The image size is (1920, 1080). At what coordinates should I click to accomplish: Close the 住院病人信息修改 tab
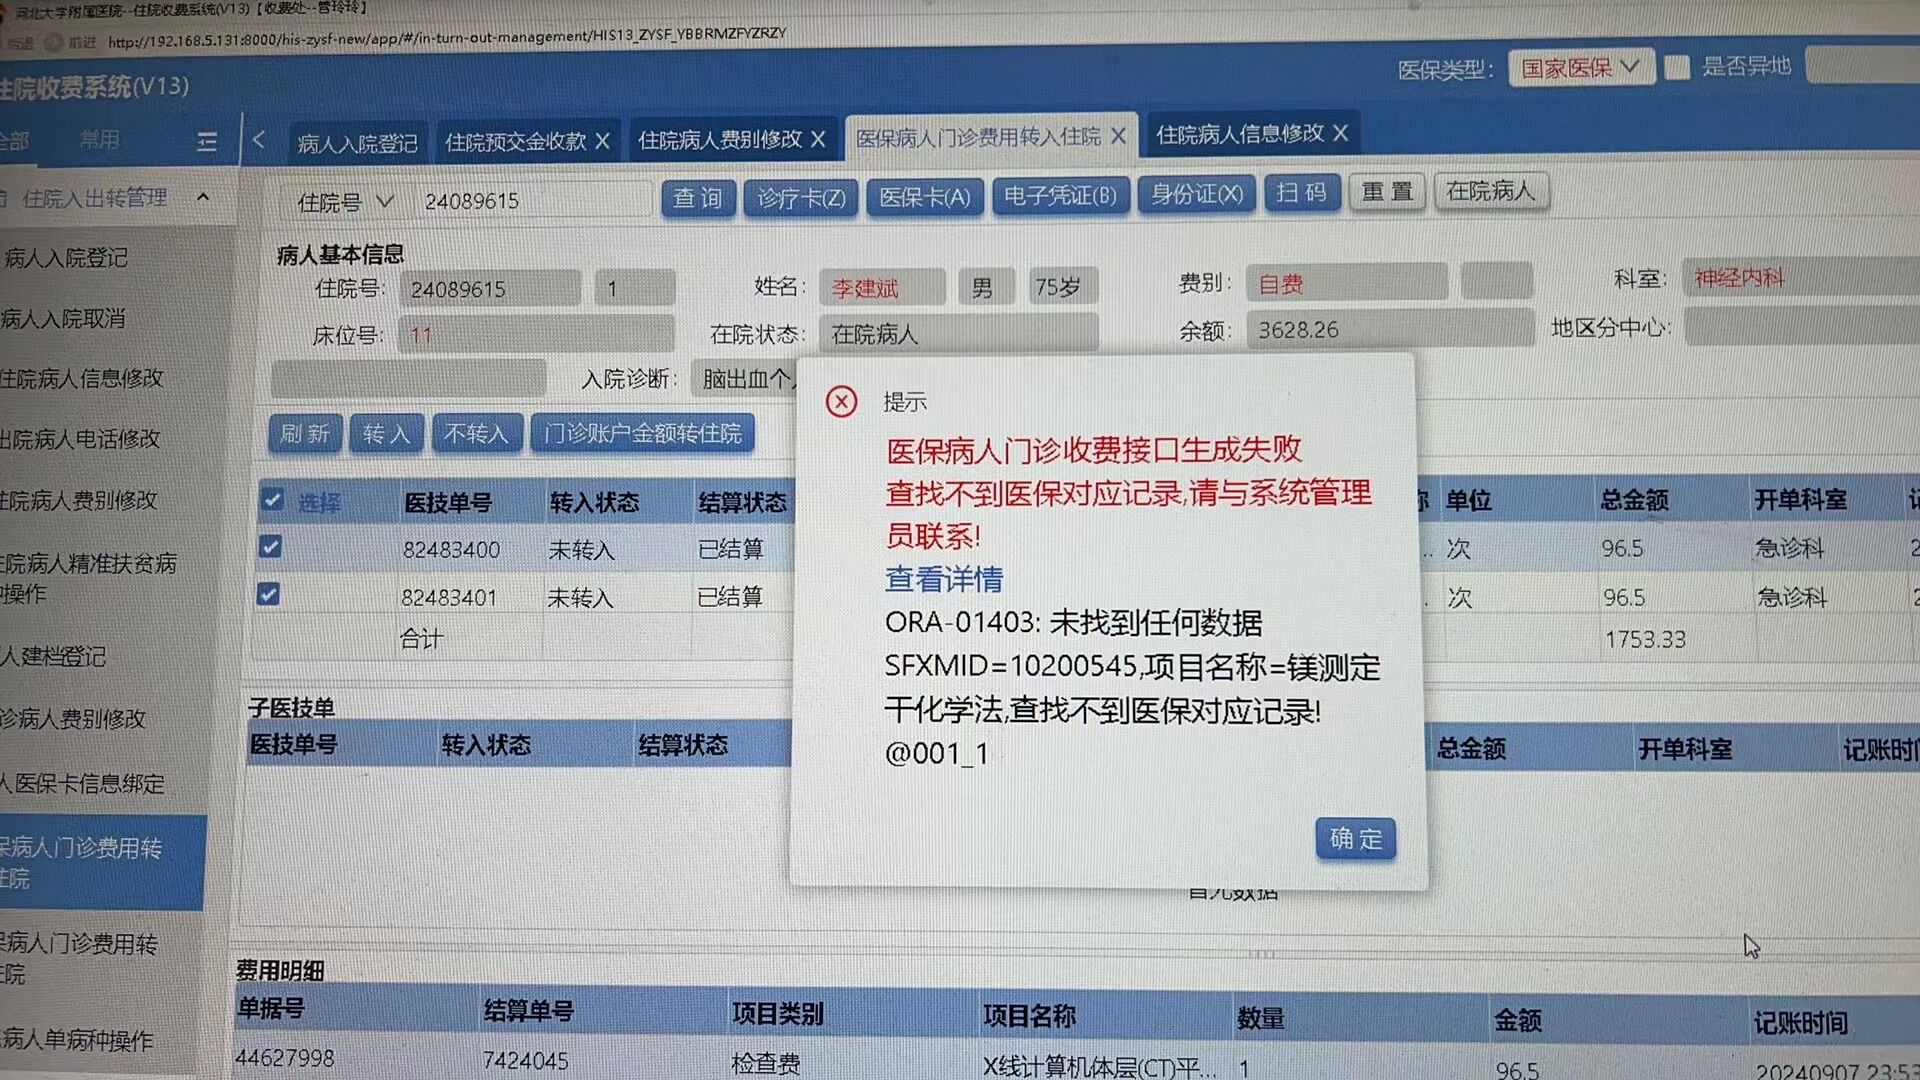[x=1341, y=133]
